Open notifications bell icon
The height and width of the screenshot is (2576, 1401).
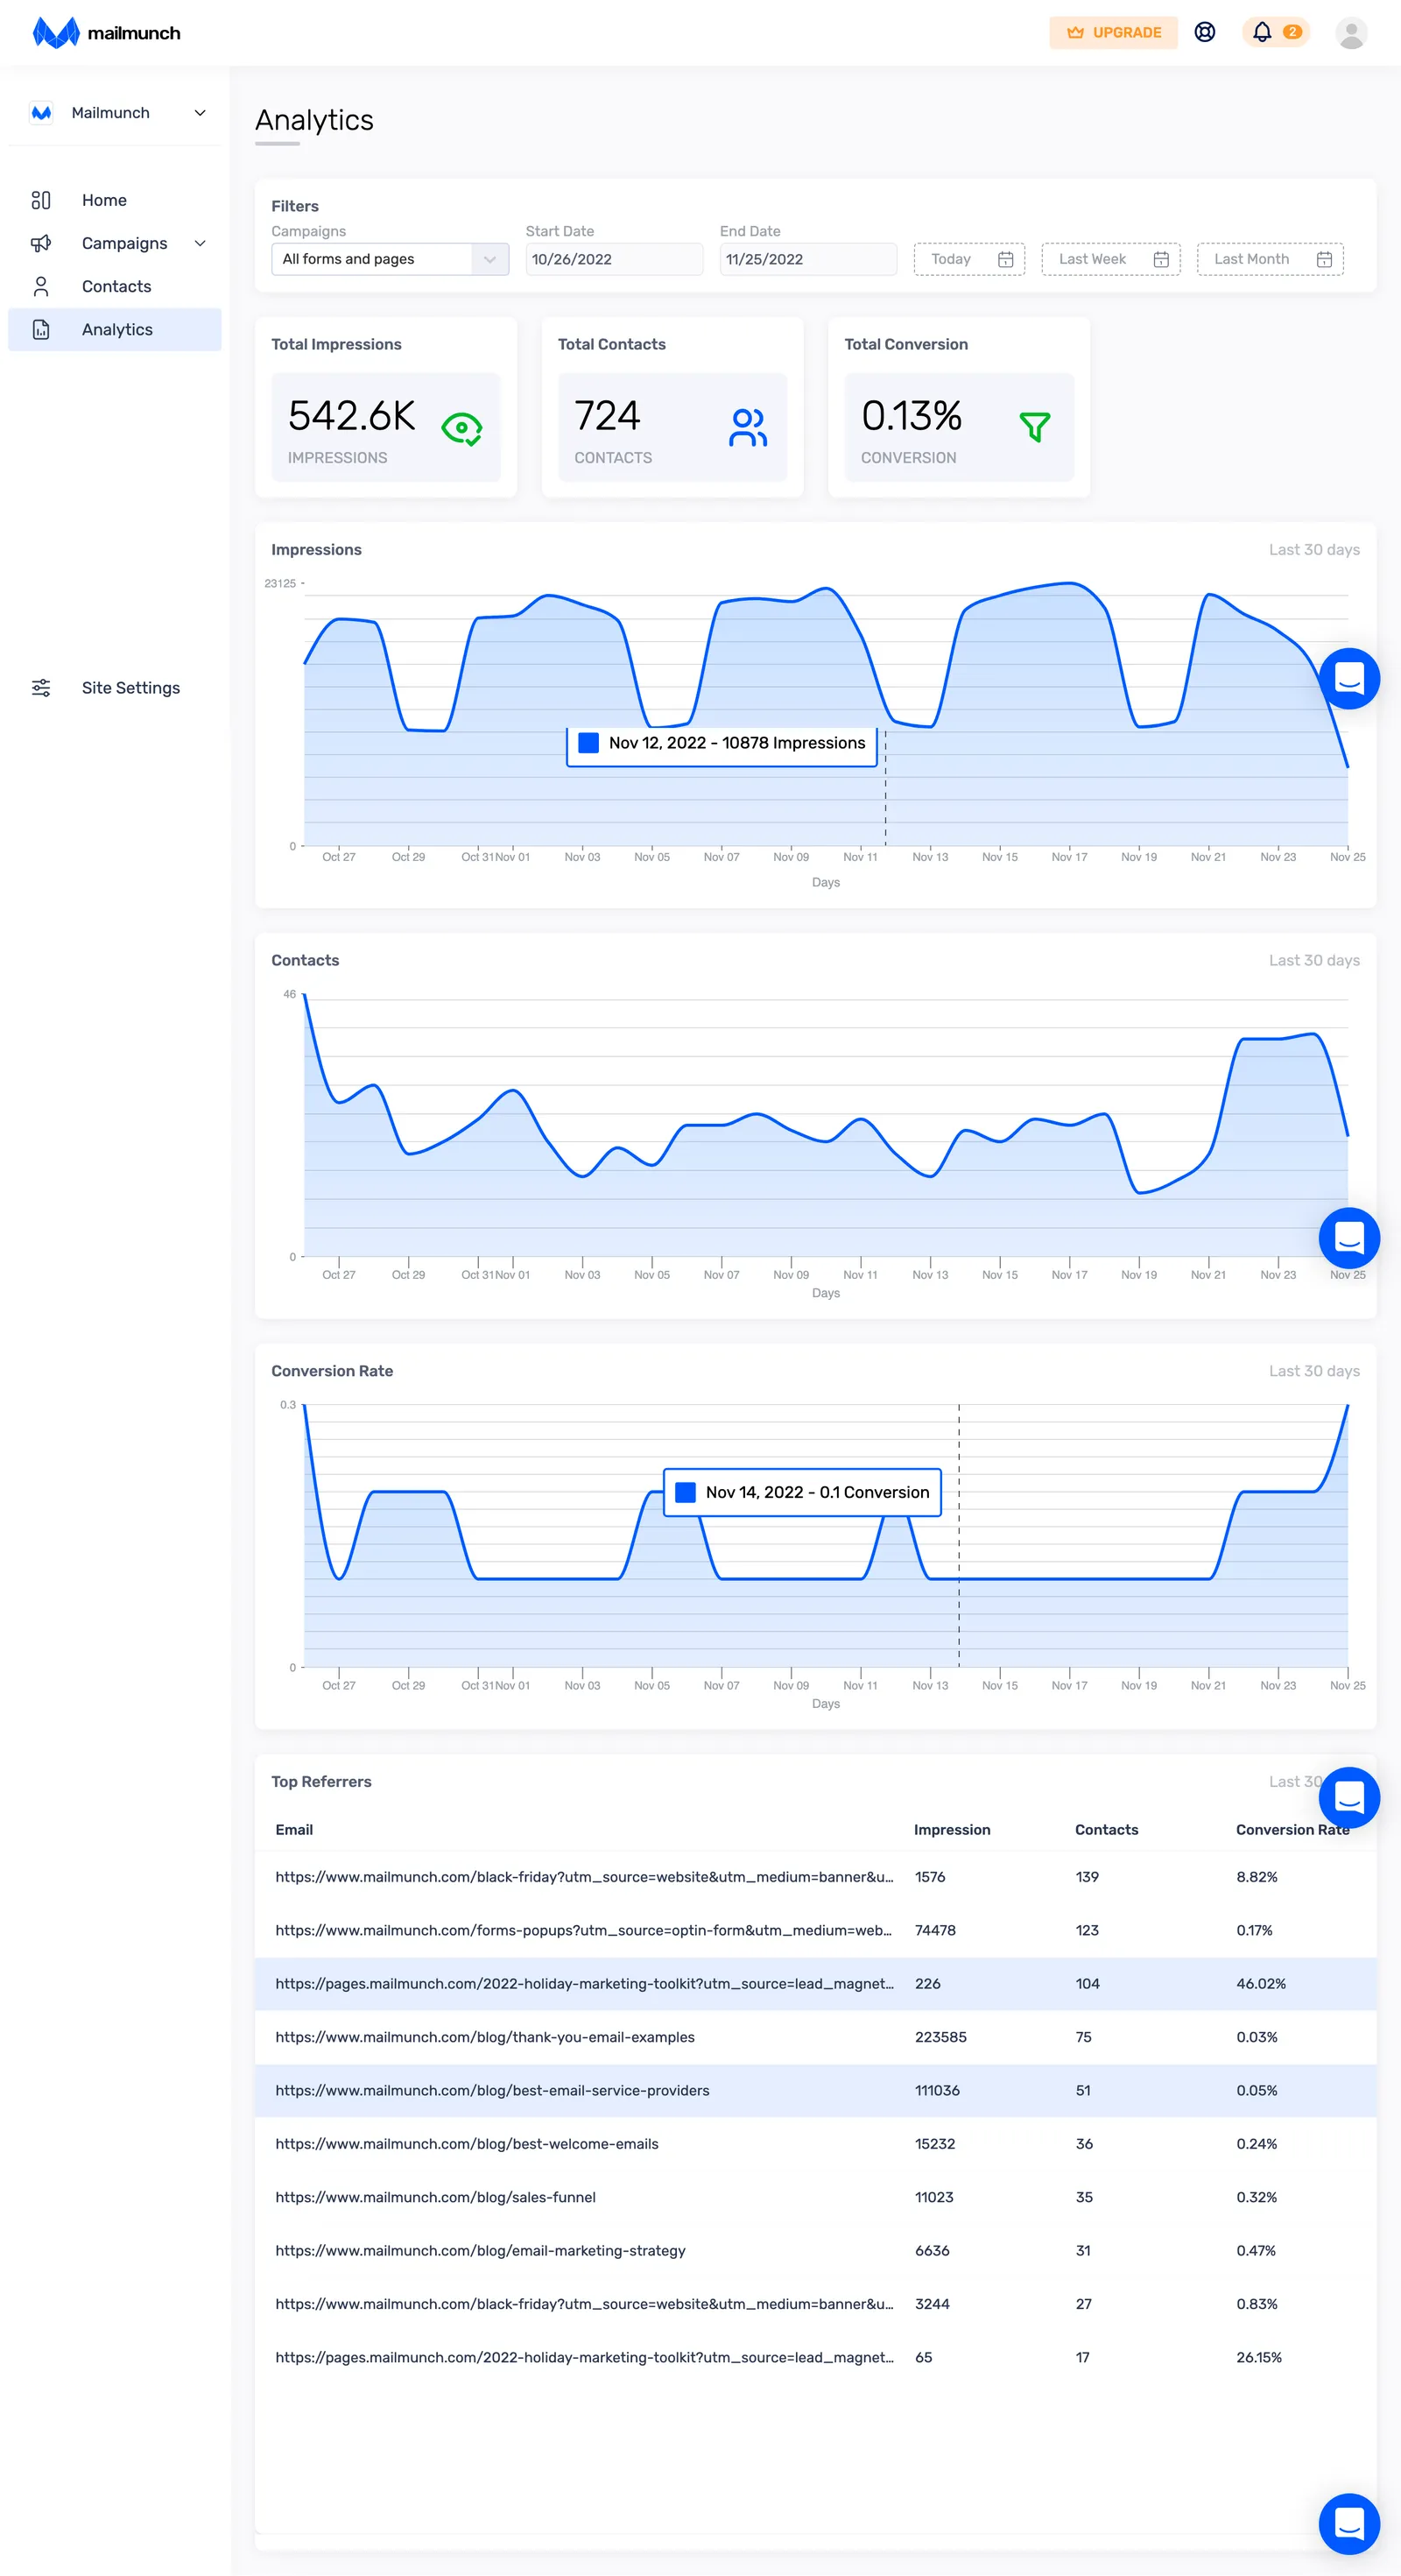coord(1262,32)
